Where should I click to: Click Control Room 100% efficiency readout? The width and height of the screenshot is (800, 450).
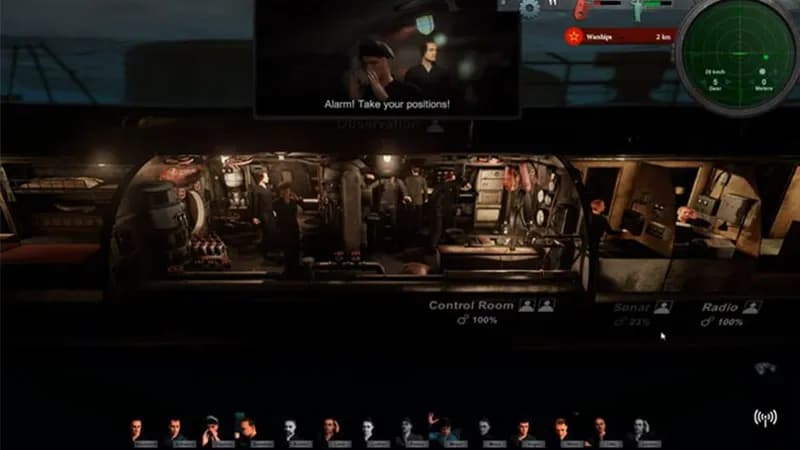coord(478,320)
